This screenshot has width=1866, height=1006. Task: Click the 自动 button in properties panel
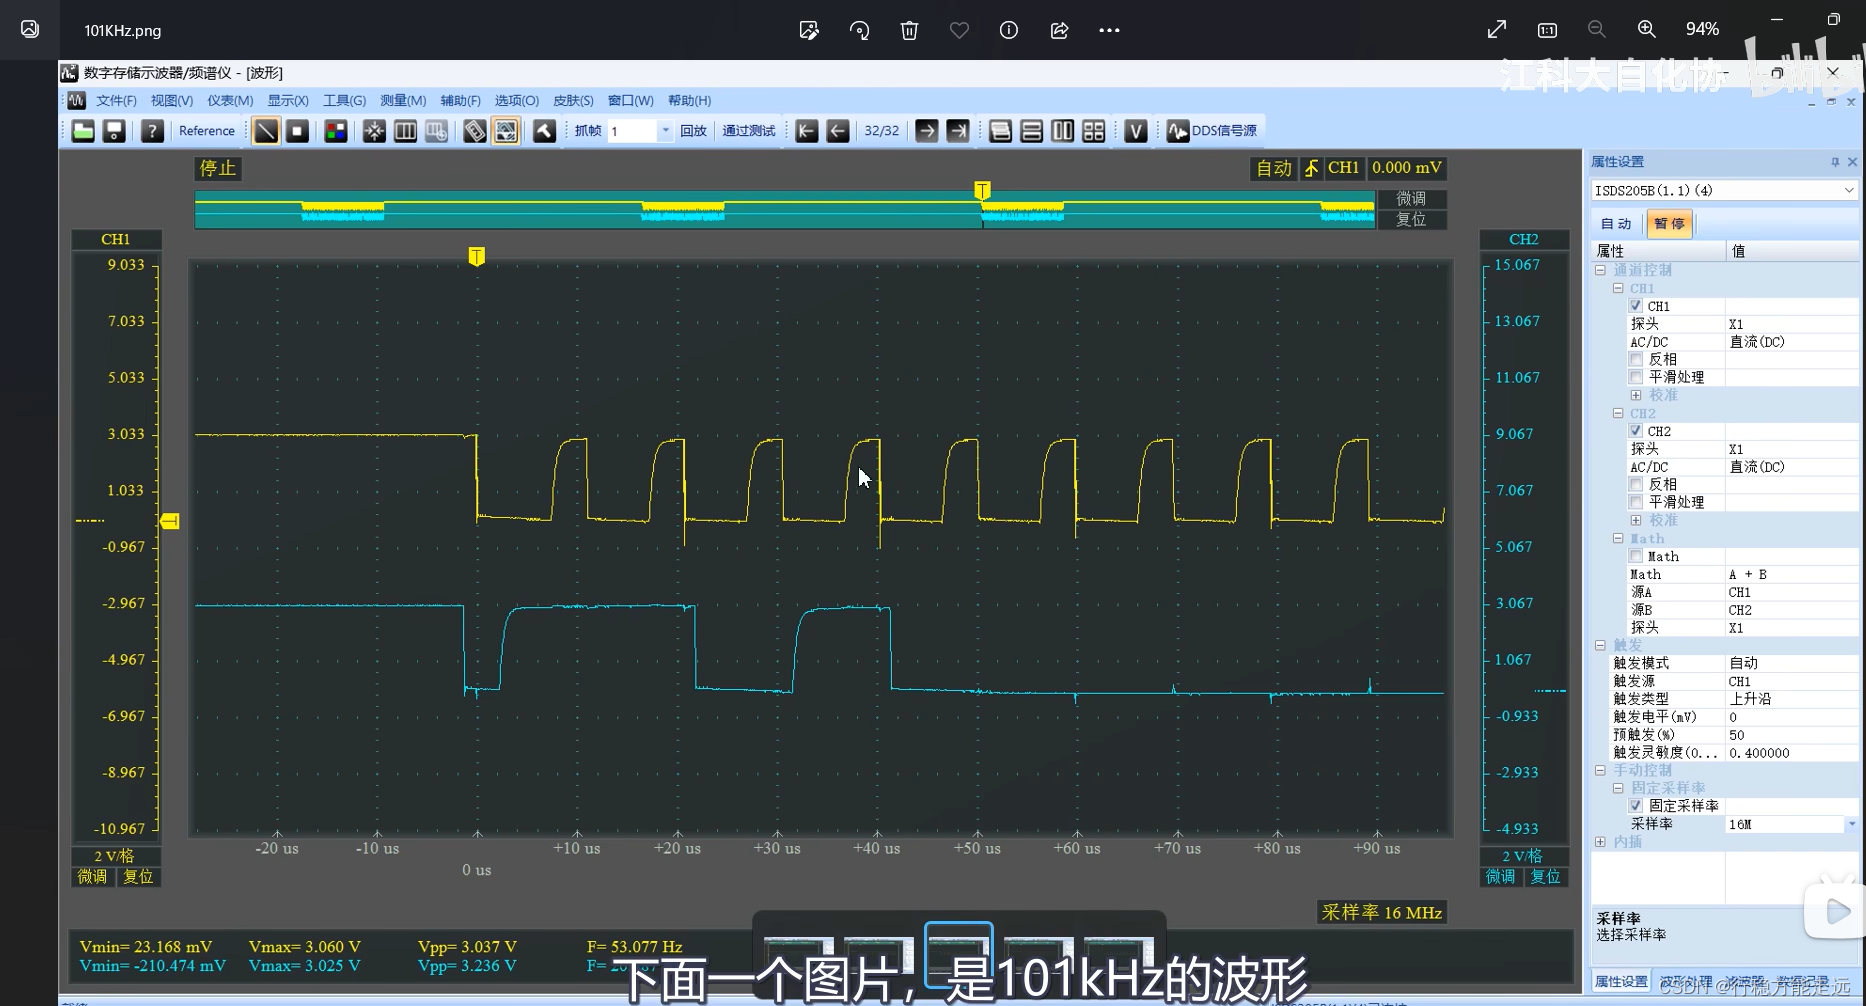pyautogui.click(x=1616, y=224)
